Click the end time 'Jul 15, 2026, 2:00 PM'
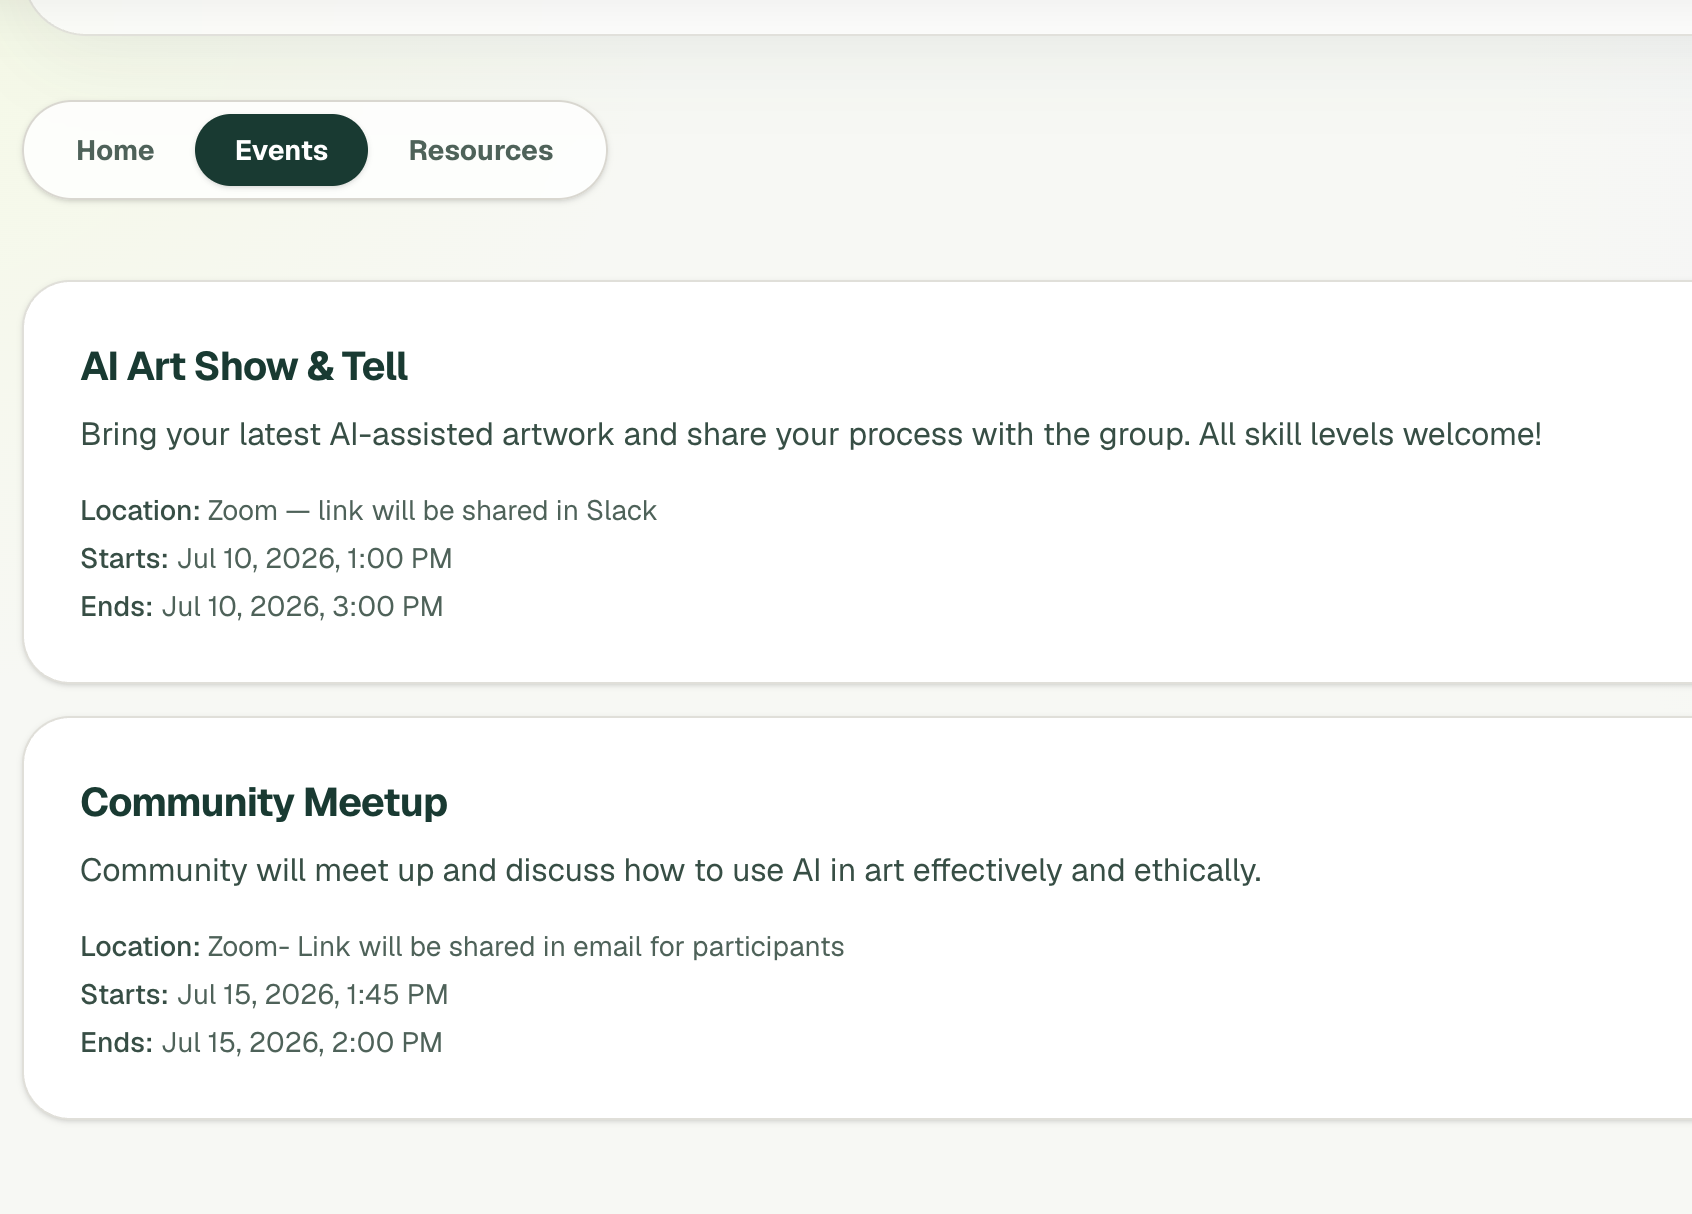1692x1214 pixels. click(x=302, y=1043)
